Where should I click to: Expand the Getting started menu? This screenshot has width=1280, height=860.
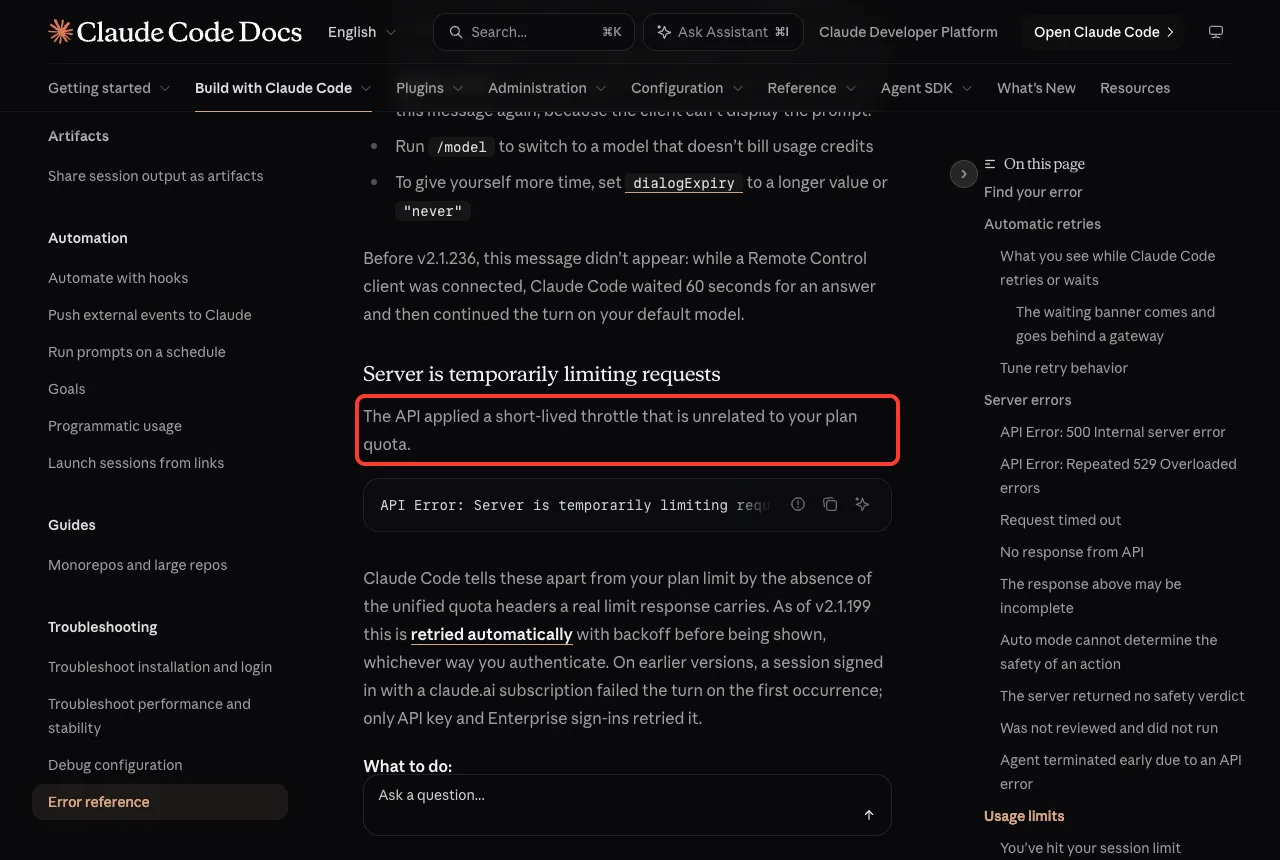click(x=109, y=88)
